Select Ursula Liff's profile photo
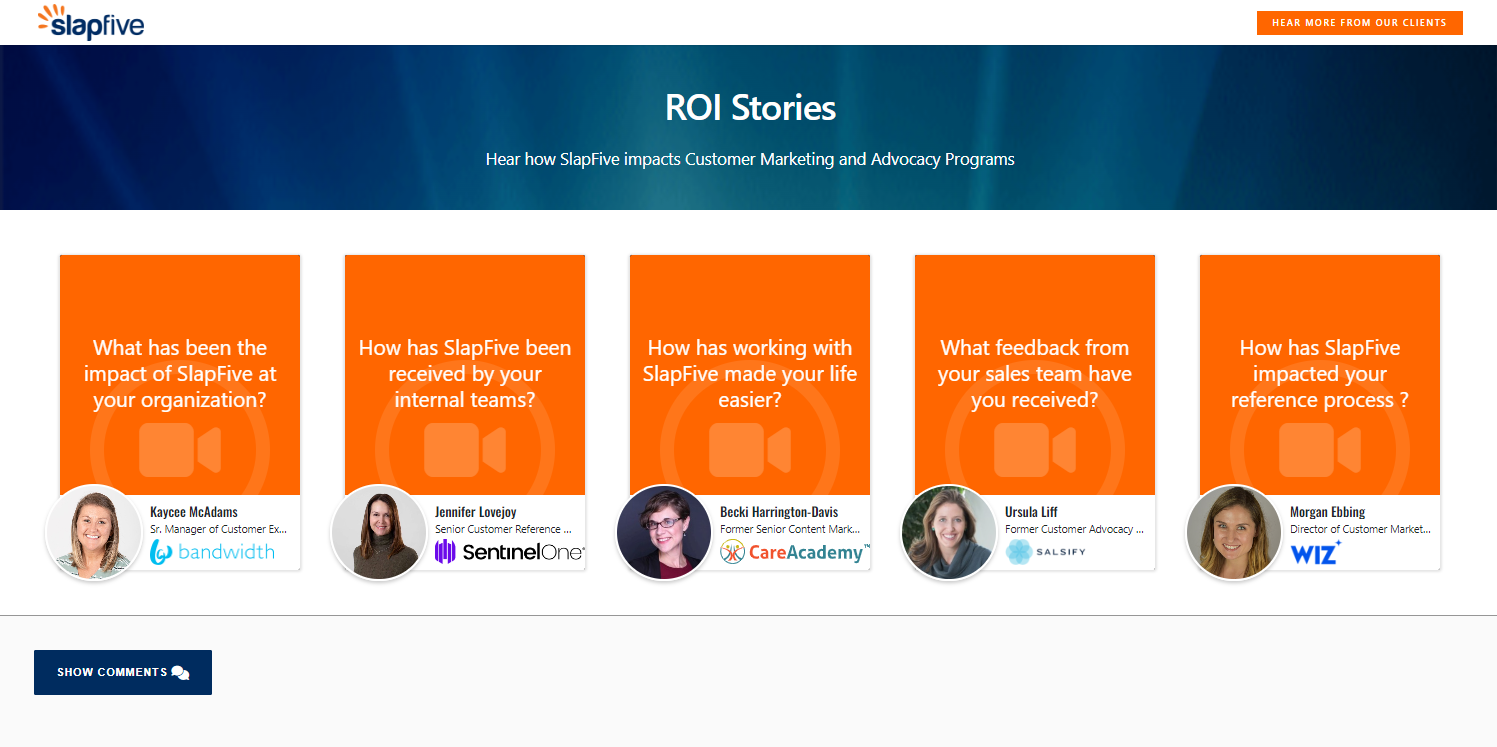The image size is (1497, 747). click(949, 532)
